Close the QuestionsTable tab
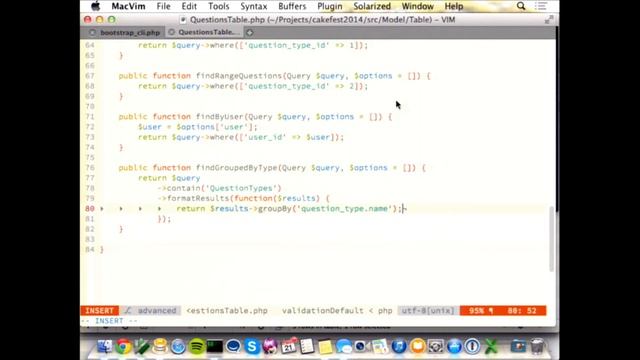The width and height of the screenshot is (640, 360). [171, 32]
